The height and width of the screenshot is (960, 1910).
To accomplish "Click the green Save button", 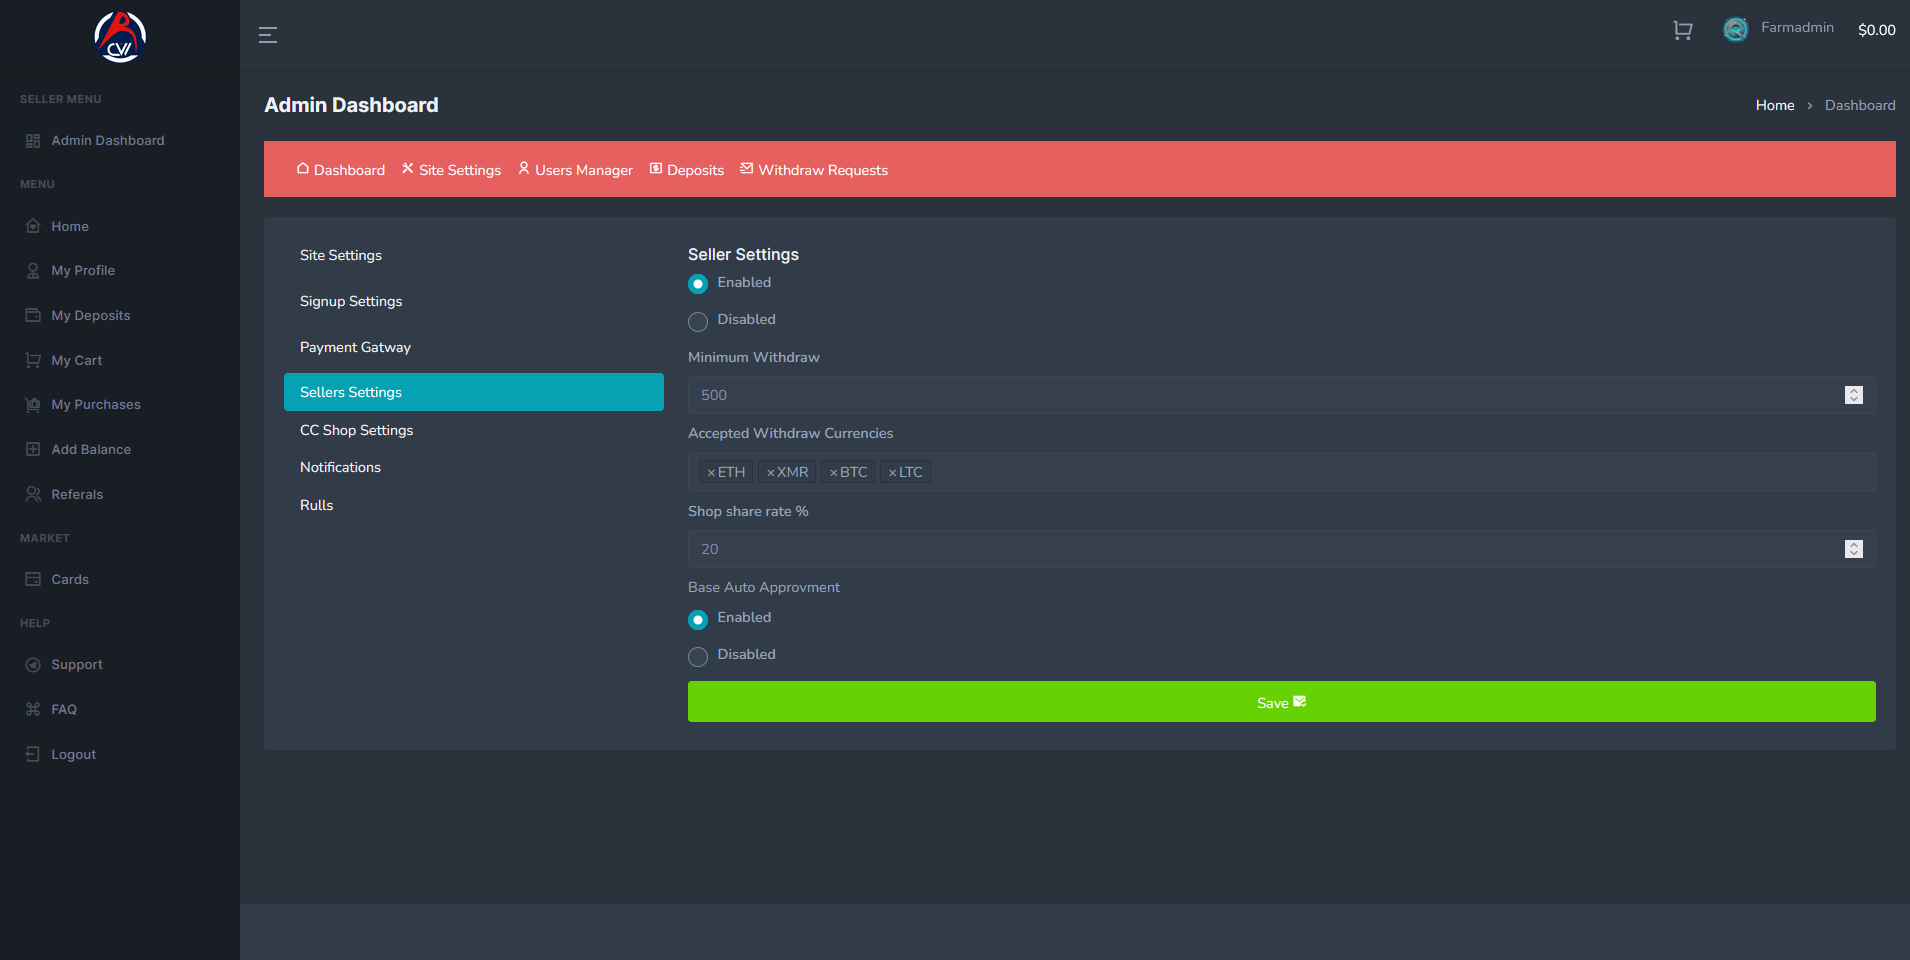I will [1281, 702].
